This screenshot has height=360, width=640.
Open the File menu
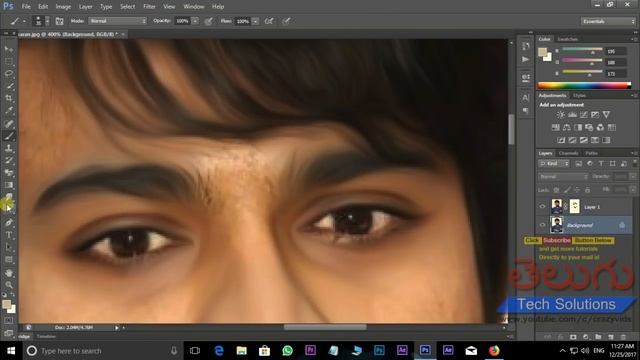point(26,7)
